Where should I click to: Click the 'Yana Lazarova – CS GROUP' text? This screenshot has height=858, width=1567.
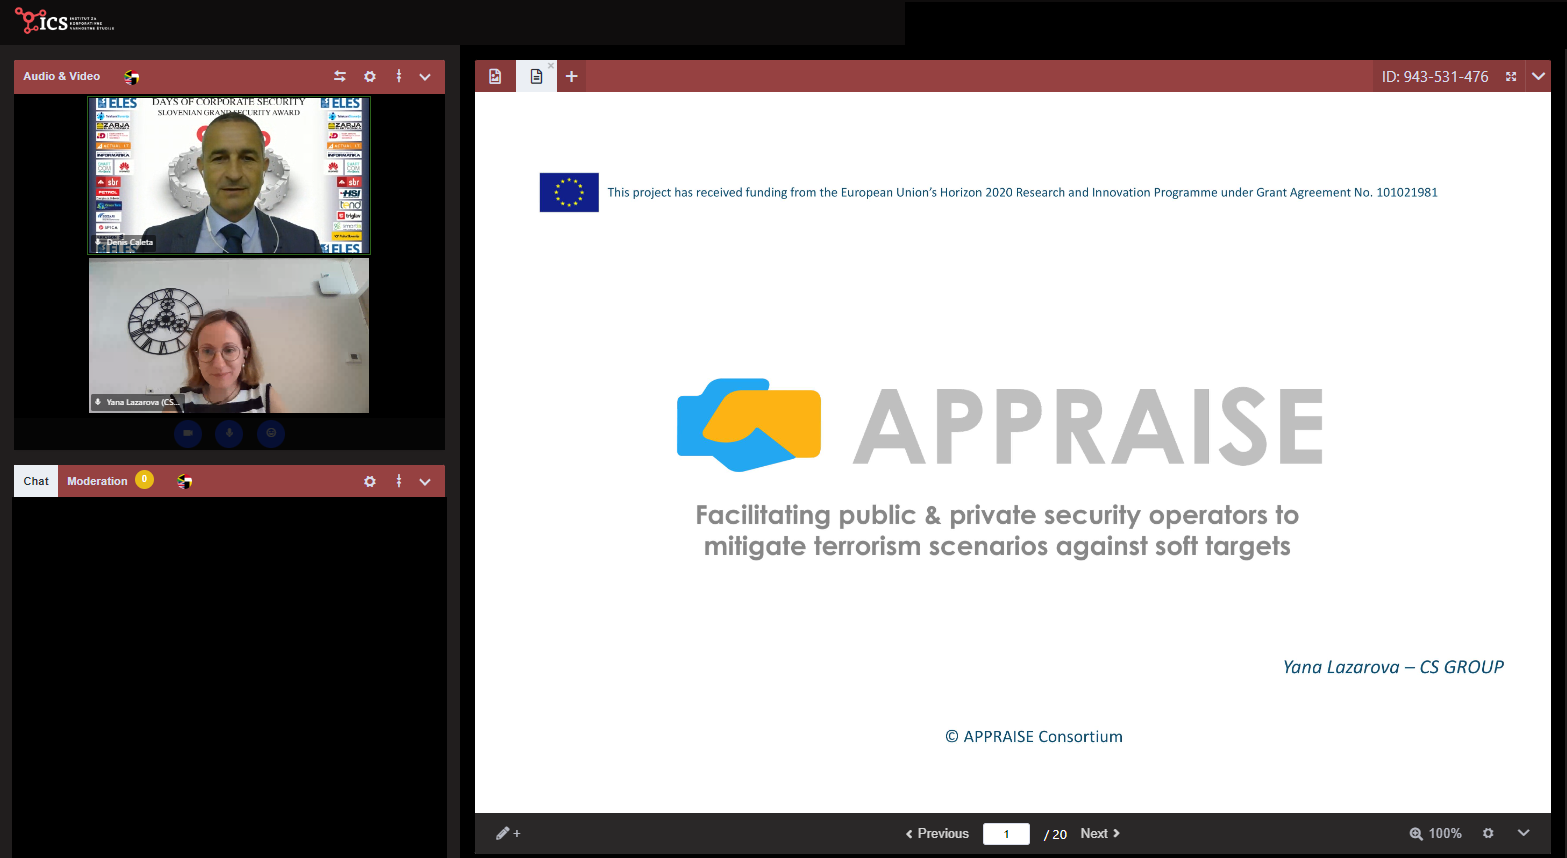click(1393, 667)
